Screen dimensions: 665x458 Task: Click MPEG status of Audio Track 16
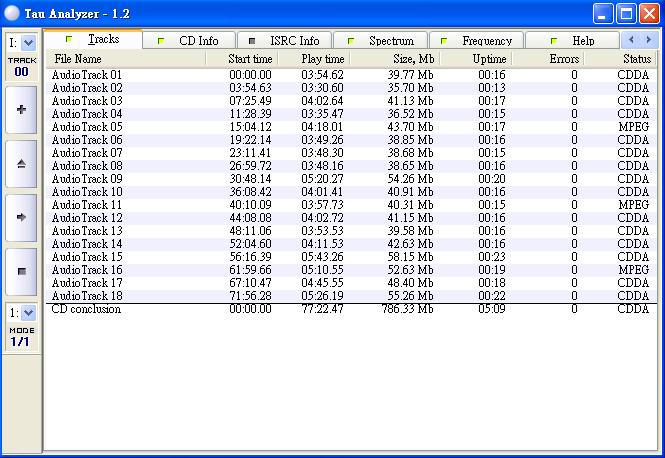coord(634,270)
